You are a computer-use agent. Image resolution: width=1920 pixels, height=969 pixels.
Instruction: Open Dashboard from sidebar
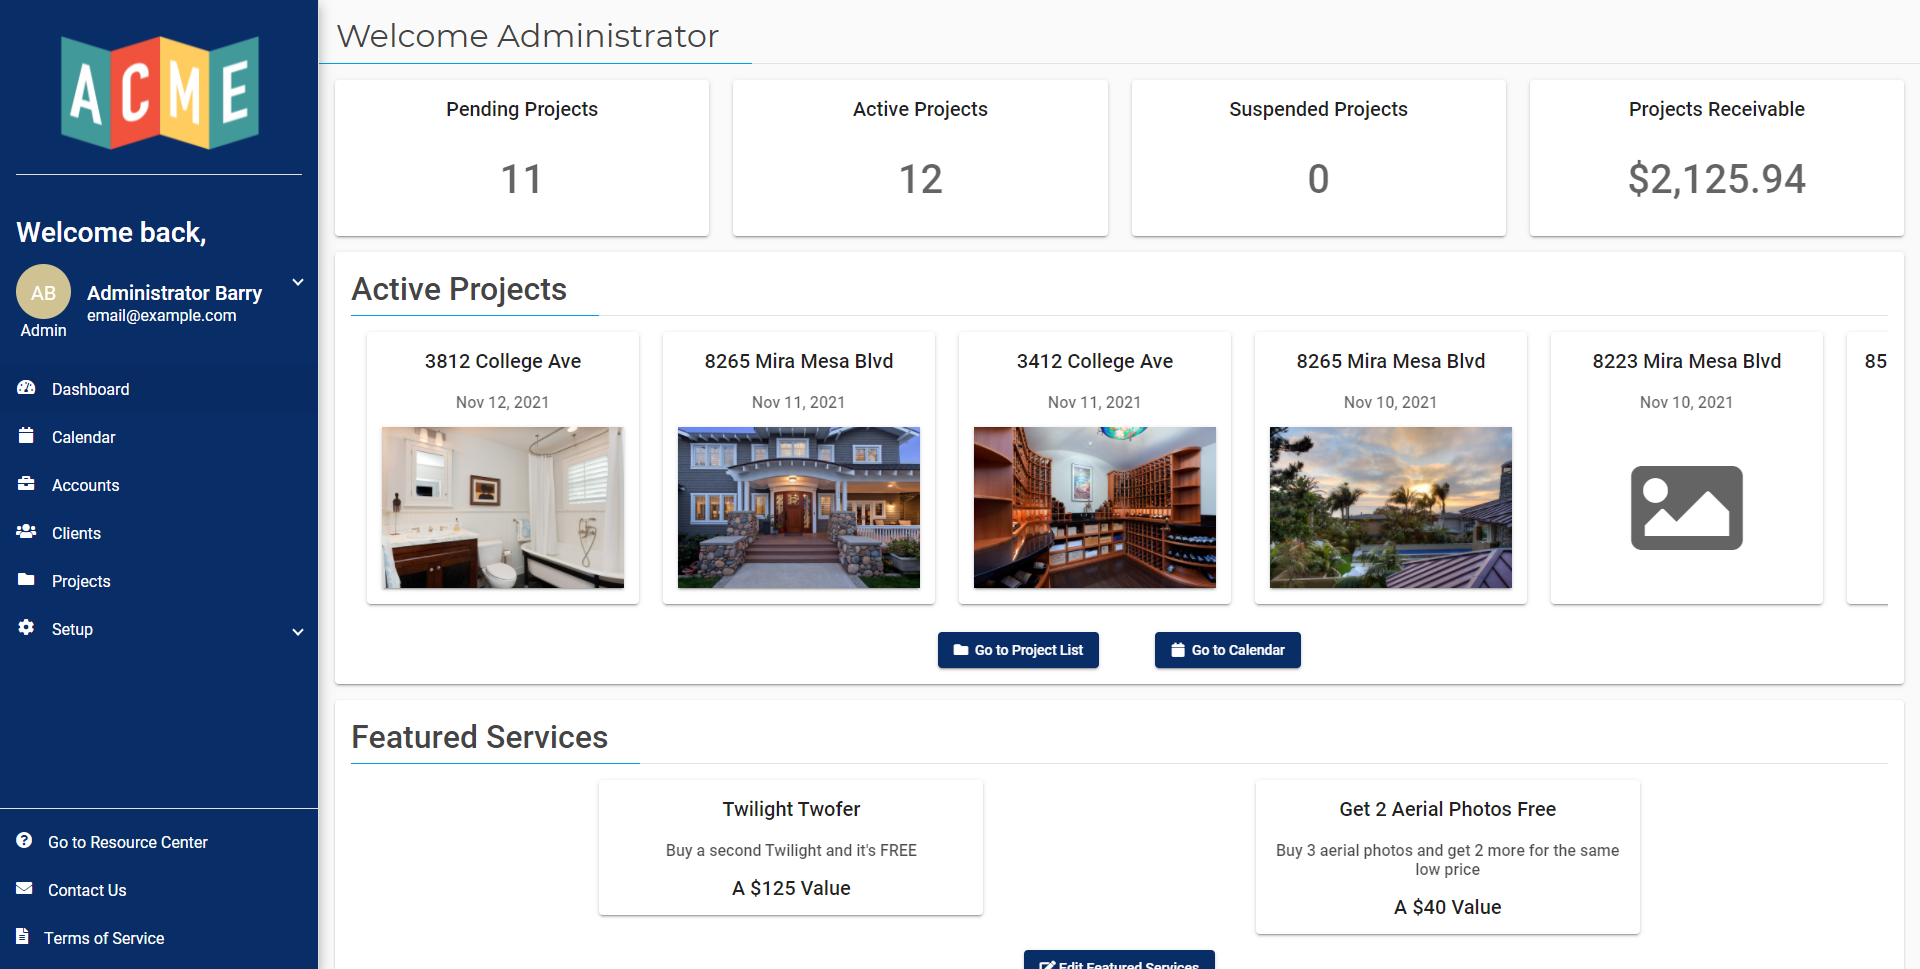tap(159, 389)
